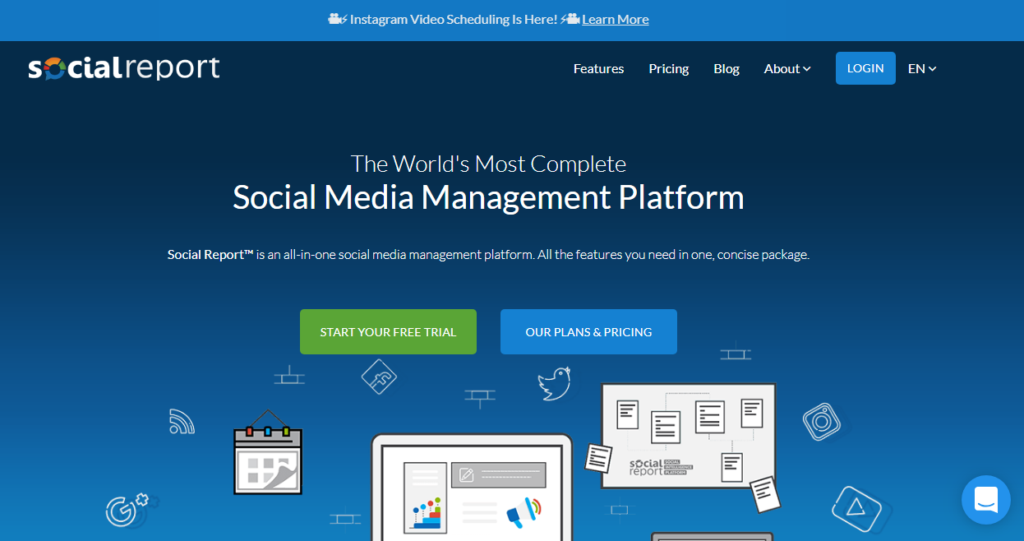This screenshot has width=1024, height=541.
Task: Open the Features page
Action: (598, 69)
